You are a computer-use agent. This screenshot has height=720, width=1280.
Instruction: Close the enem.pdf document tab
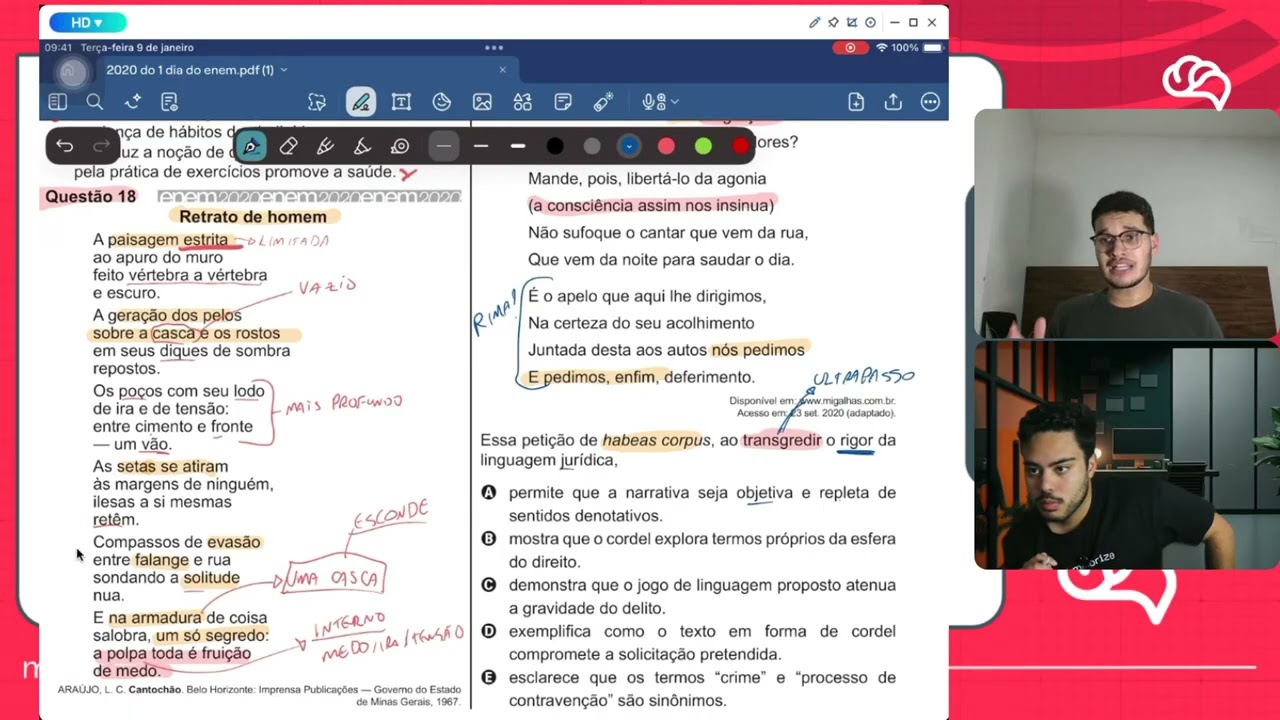pos(503,70)
